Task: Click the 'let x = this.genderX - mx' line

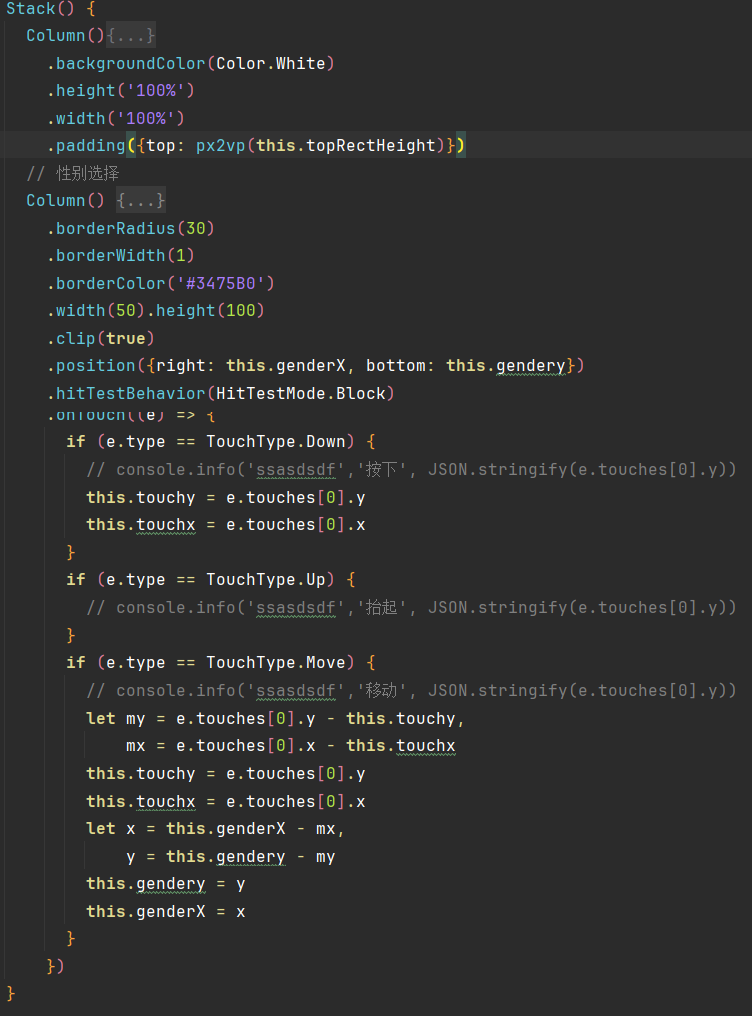Action: [x=215, y=829]
